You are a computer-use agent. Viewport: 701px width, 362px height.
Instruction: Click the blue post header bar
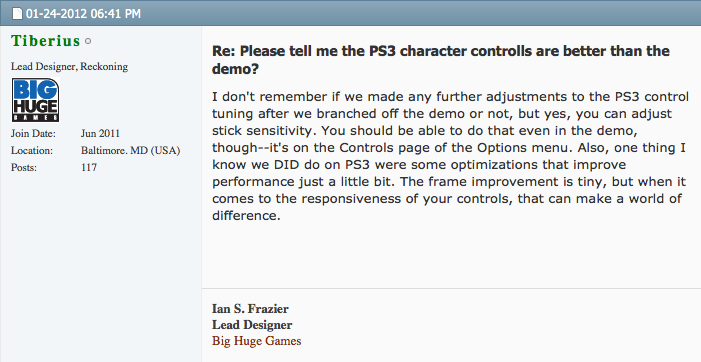(x=350, y=13)
